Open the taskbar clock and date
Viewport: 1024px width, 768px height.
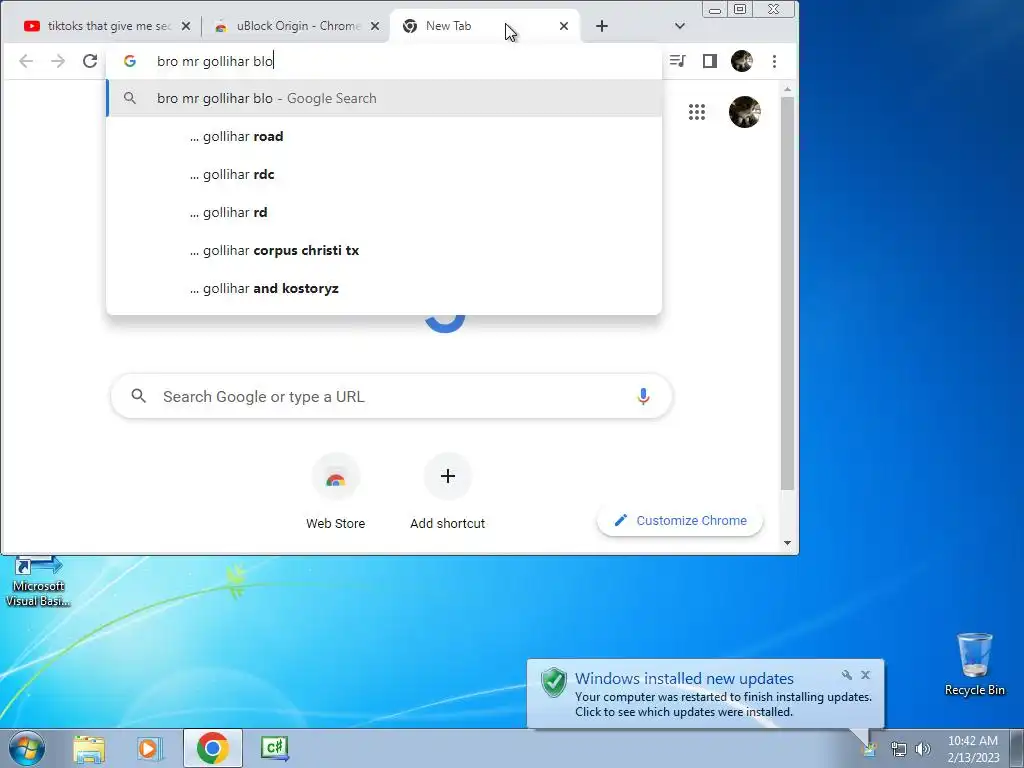coord(973,749)
